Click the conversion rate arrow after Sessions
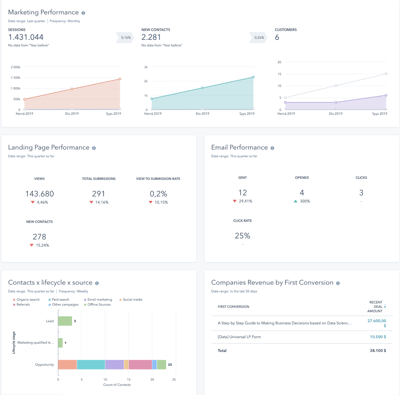 pyautogui.click(x=125, y=38)
